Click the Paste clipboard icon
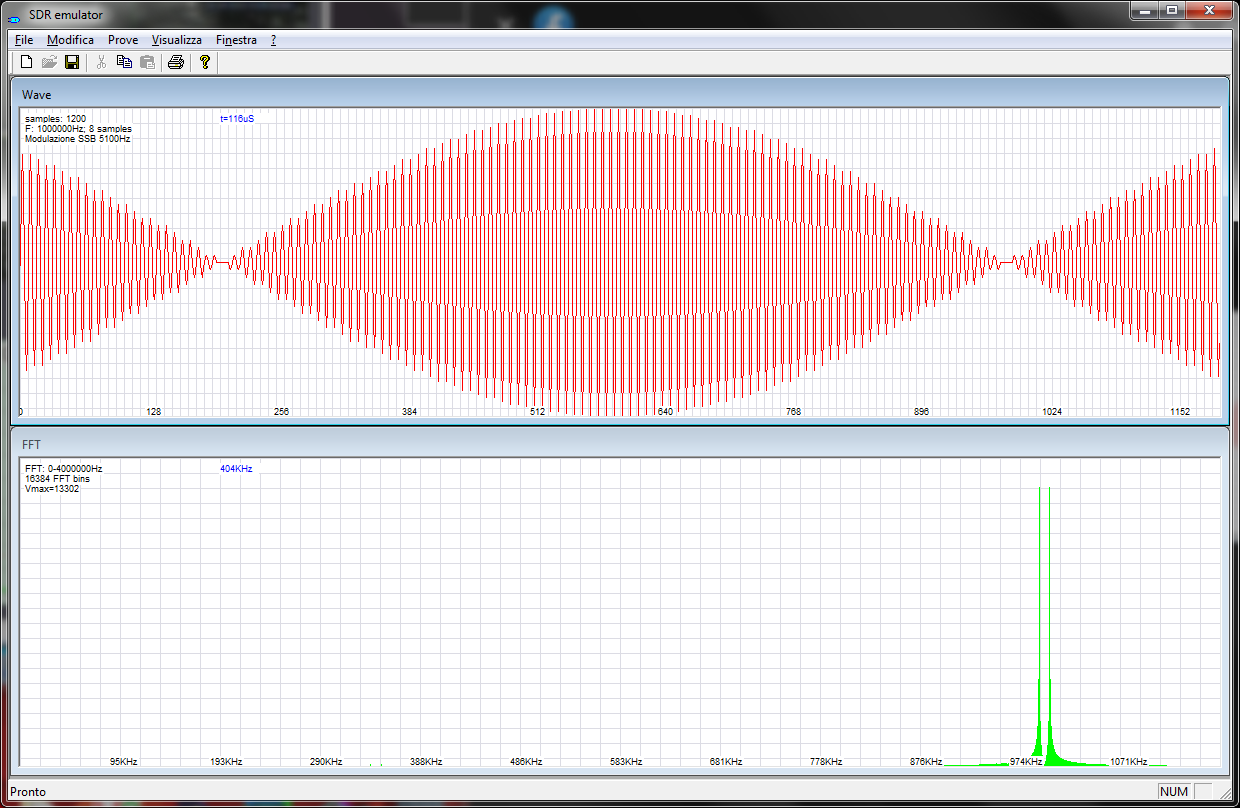Image resolution: width=1240 pixels, height=808 pixels. pos(147,63)
